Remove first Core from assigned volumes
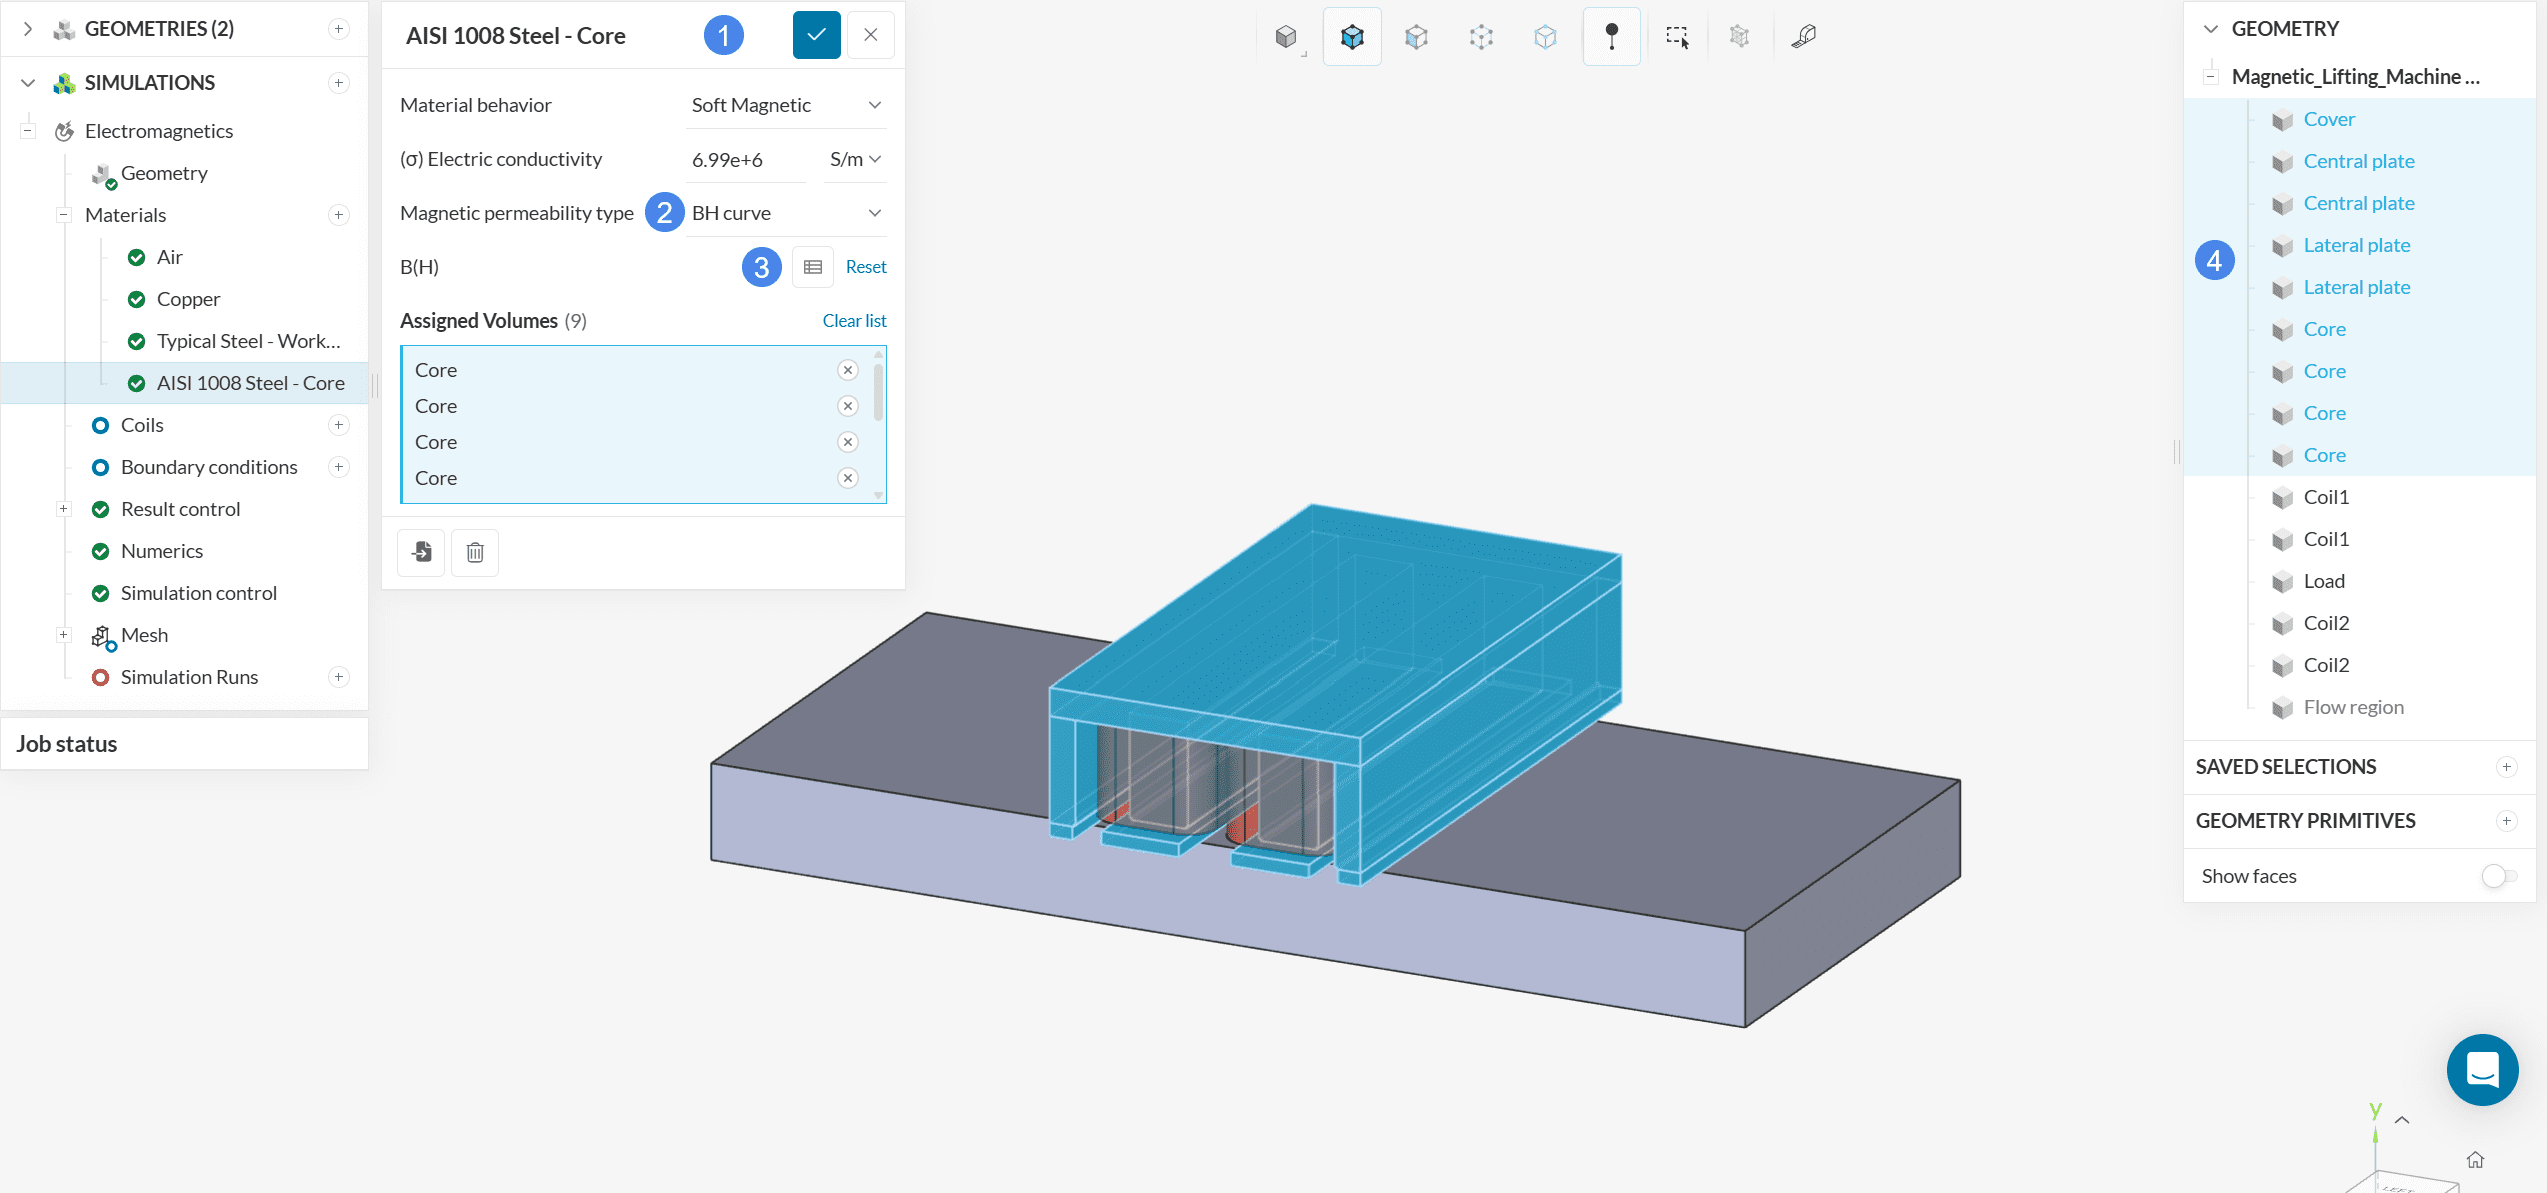This screenshot has width=2547, height=1193. tap(848, 370)
